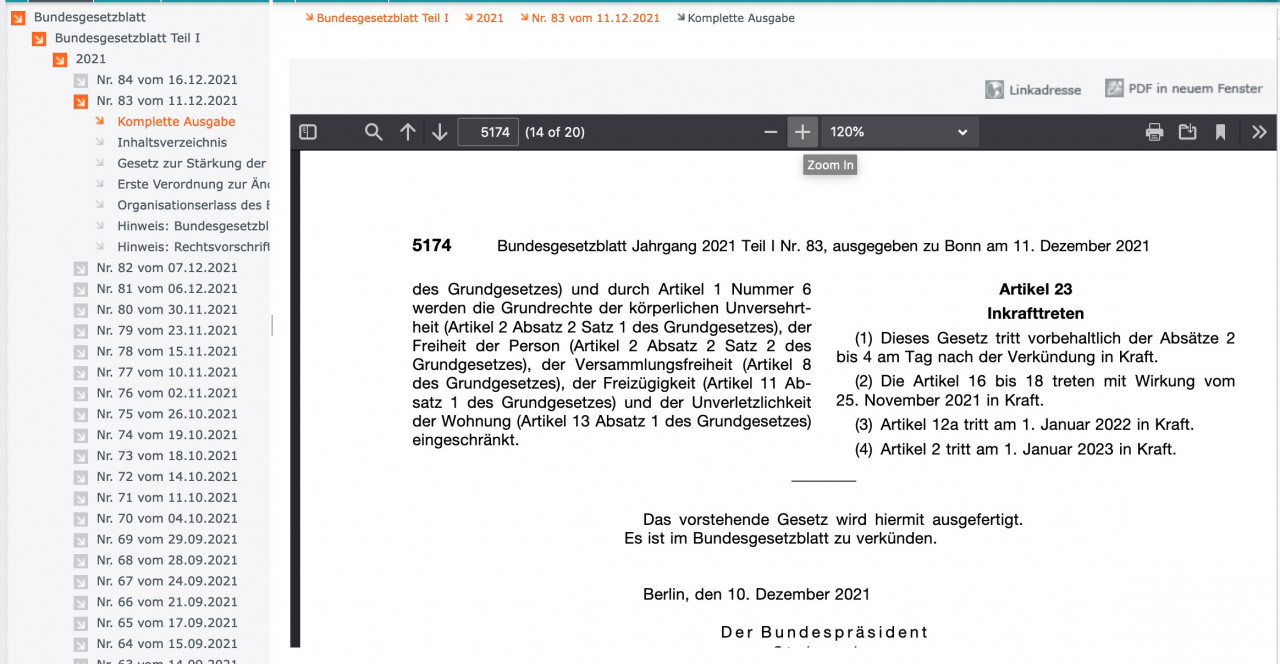Click the Zoom In plus button

pyautogui.click(x=802, y=132)
